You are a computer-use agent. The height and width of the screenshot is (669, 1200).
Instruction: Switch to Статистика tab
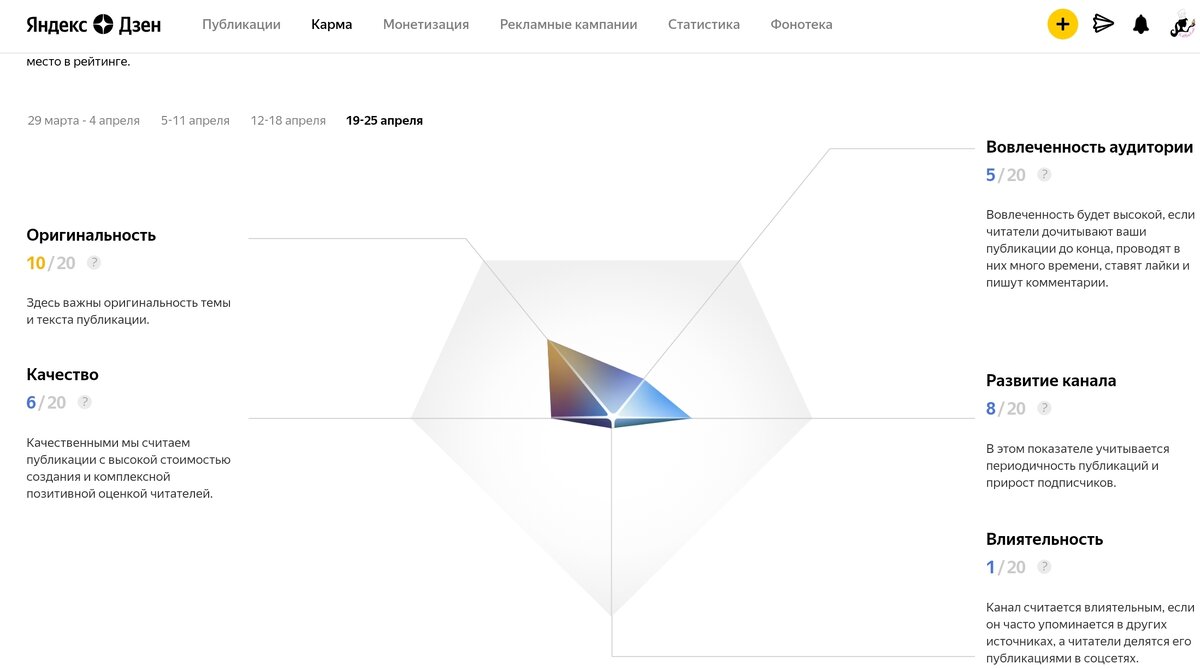(704, 24)
